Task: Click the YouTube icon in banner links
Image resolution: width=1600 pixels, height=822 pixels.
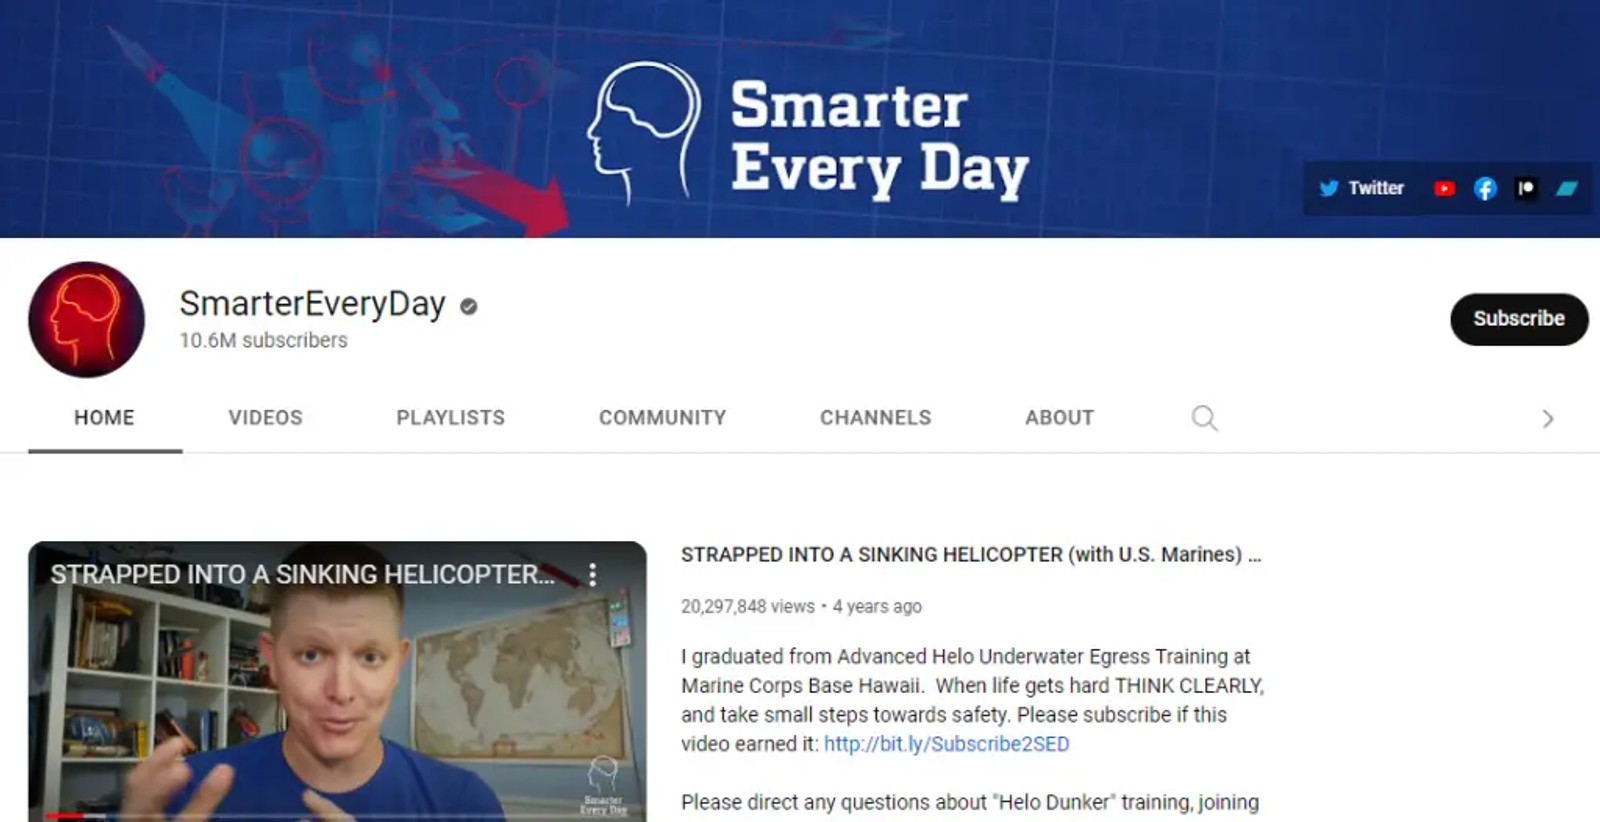Action: click(1444, 188)
